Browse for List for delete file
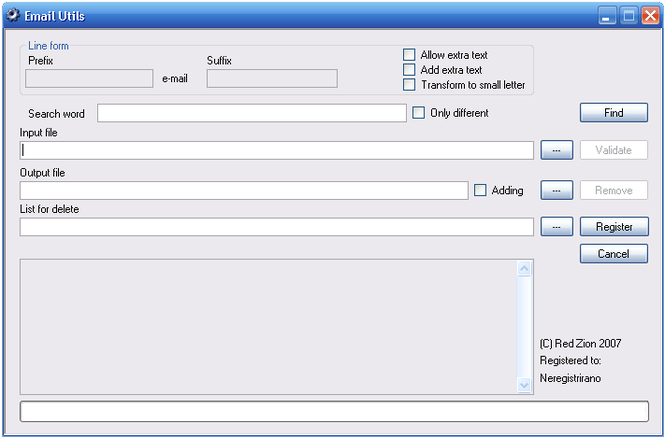Image resolution: width=665 pixels, height=438 pixels. [556, 226]
